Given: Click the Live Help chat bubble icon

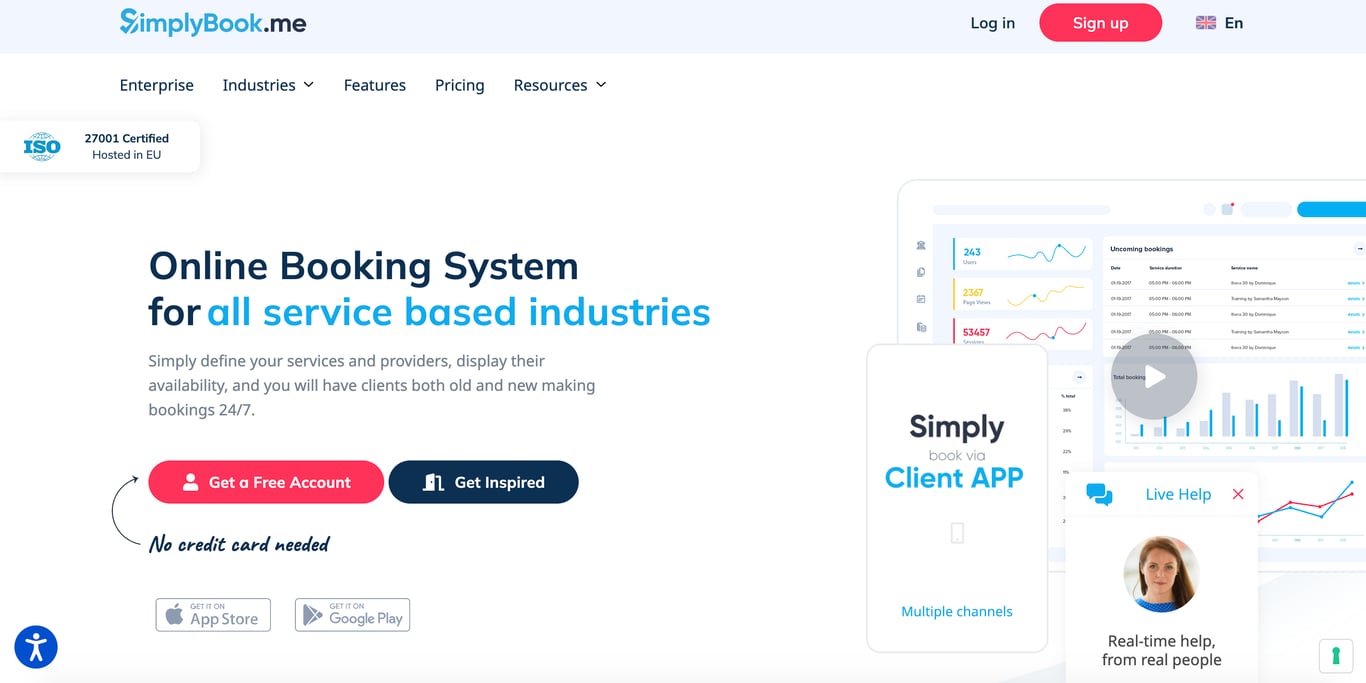Looking at the screenshot, I should pos(1099,494).
